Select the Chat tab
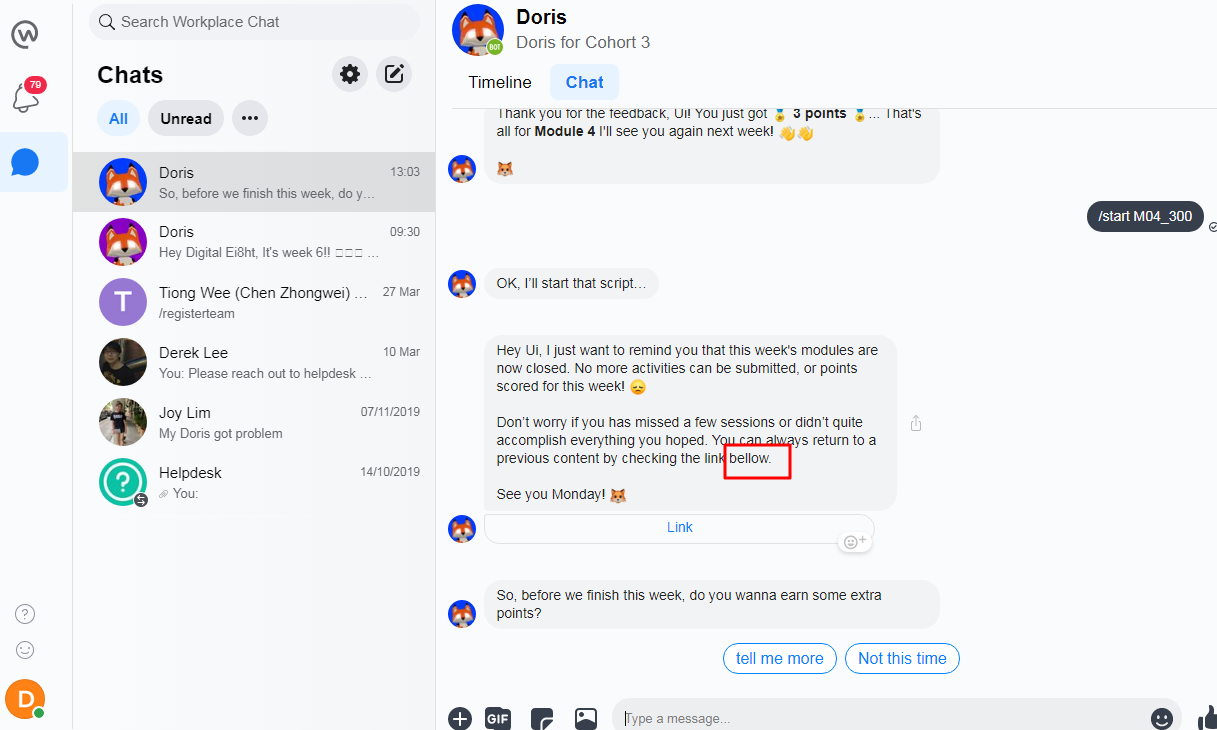The height and width of the screenshot is (730, 1217). 584,82
